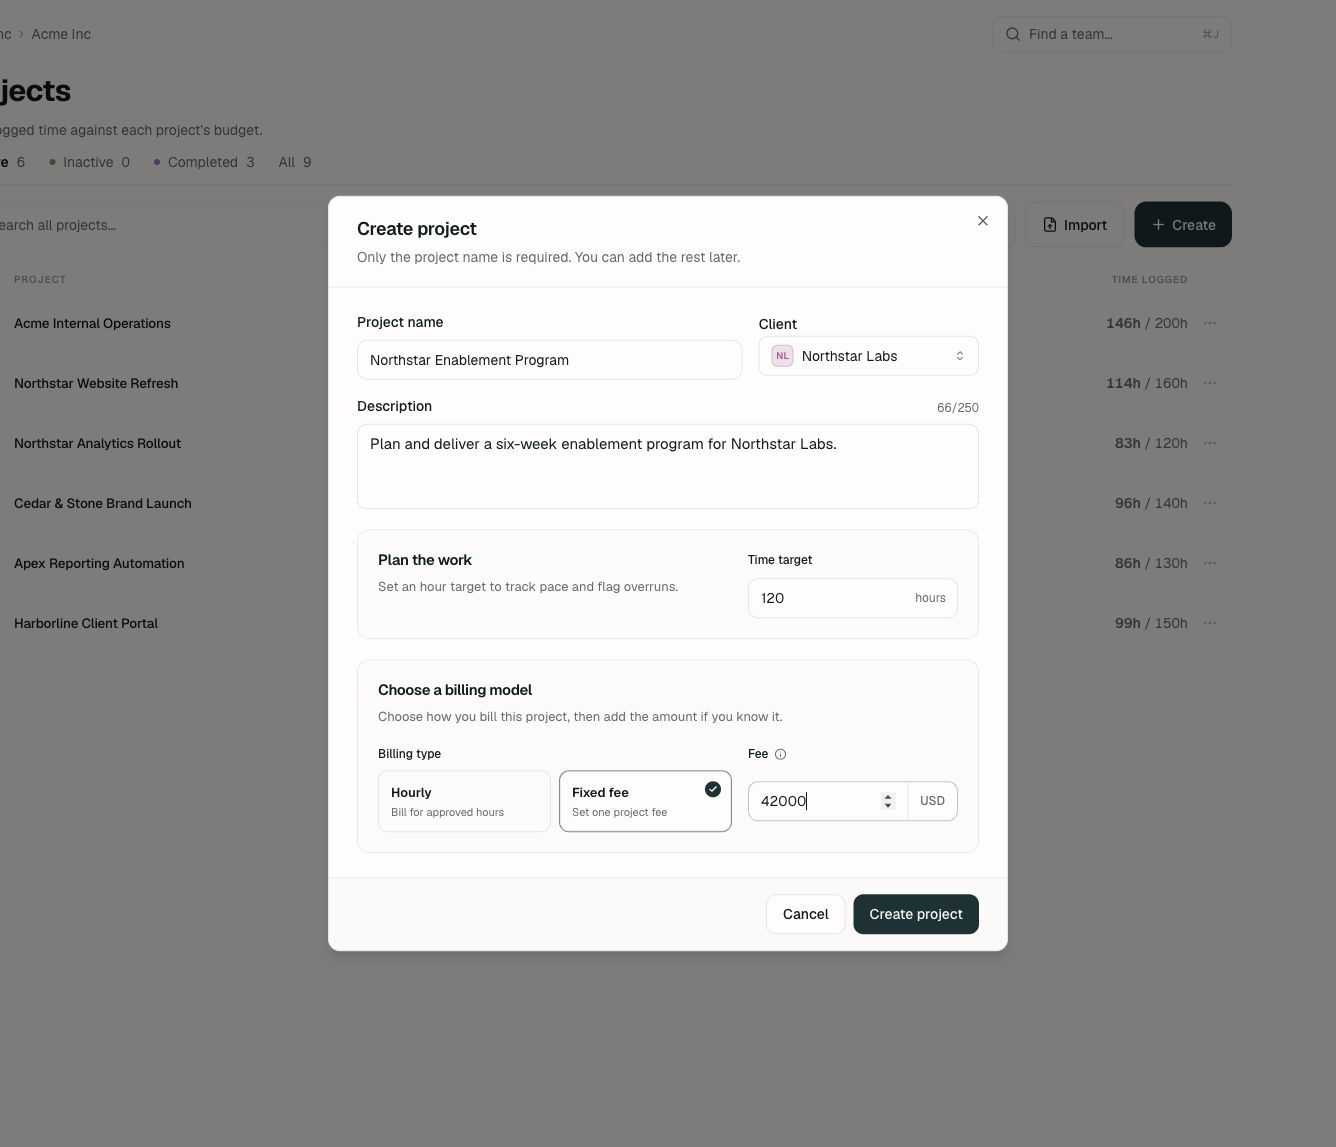Open the Harborline Client Portal project

tap(86, 623)
